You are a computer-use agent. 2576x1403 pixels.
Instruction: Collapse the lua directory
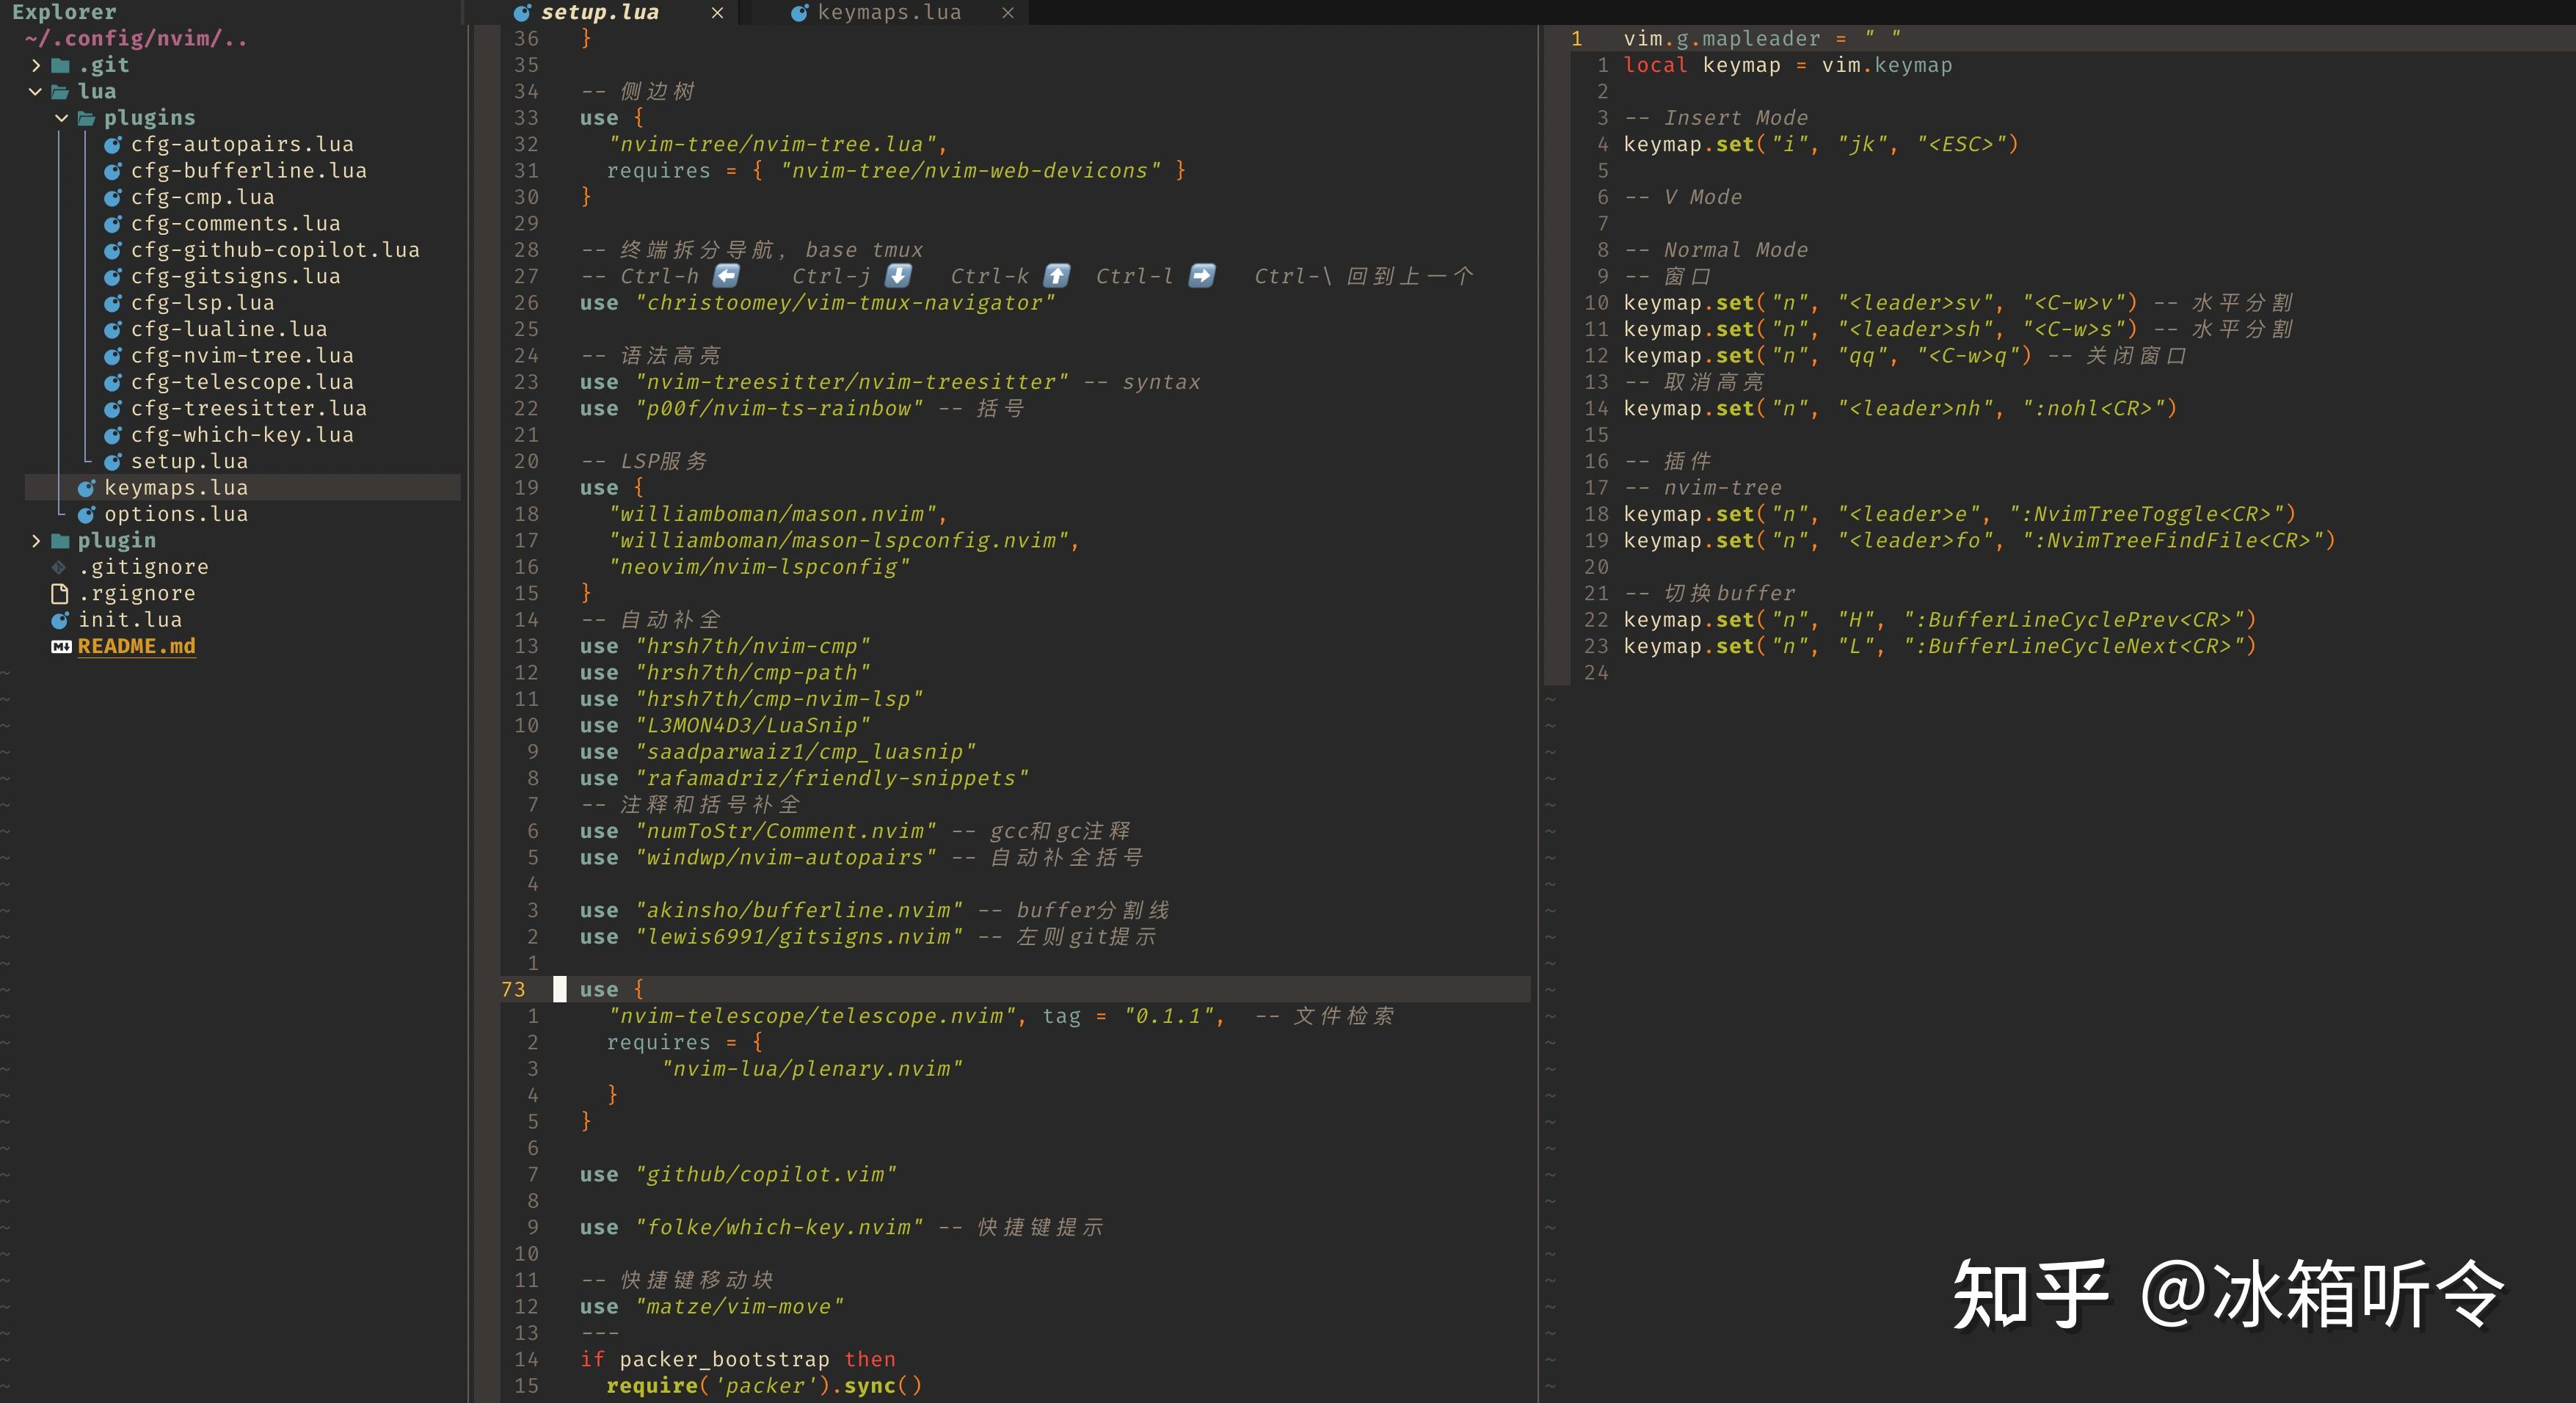(36, 91)
